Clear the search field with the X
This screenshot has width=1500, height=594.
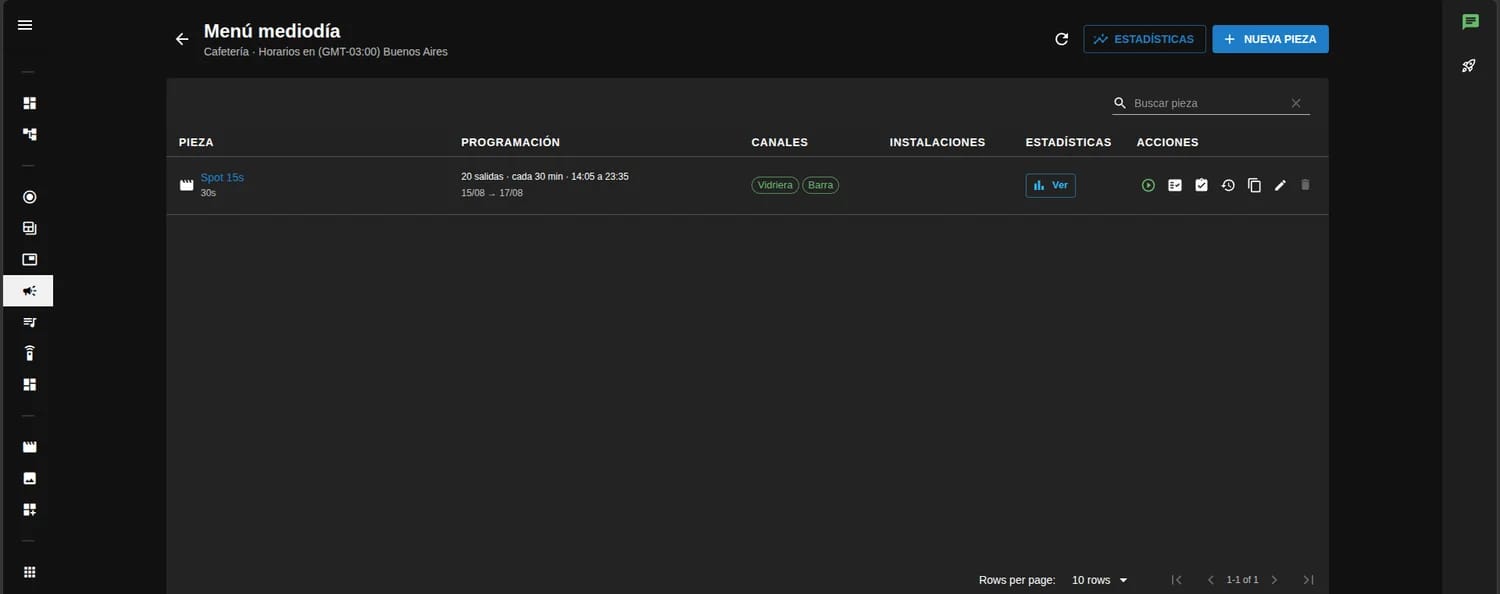click(x=1296, y=103)
